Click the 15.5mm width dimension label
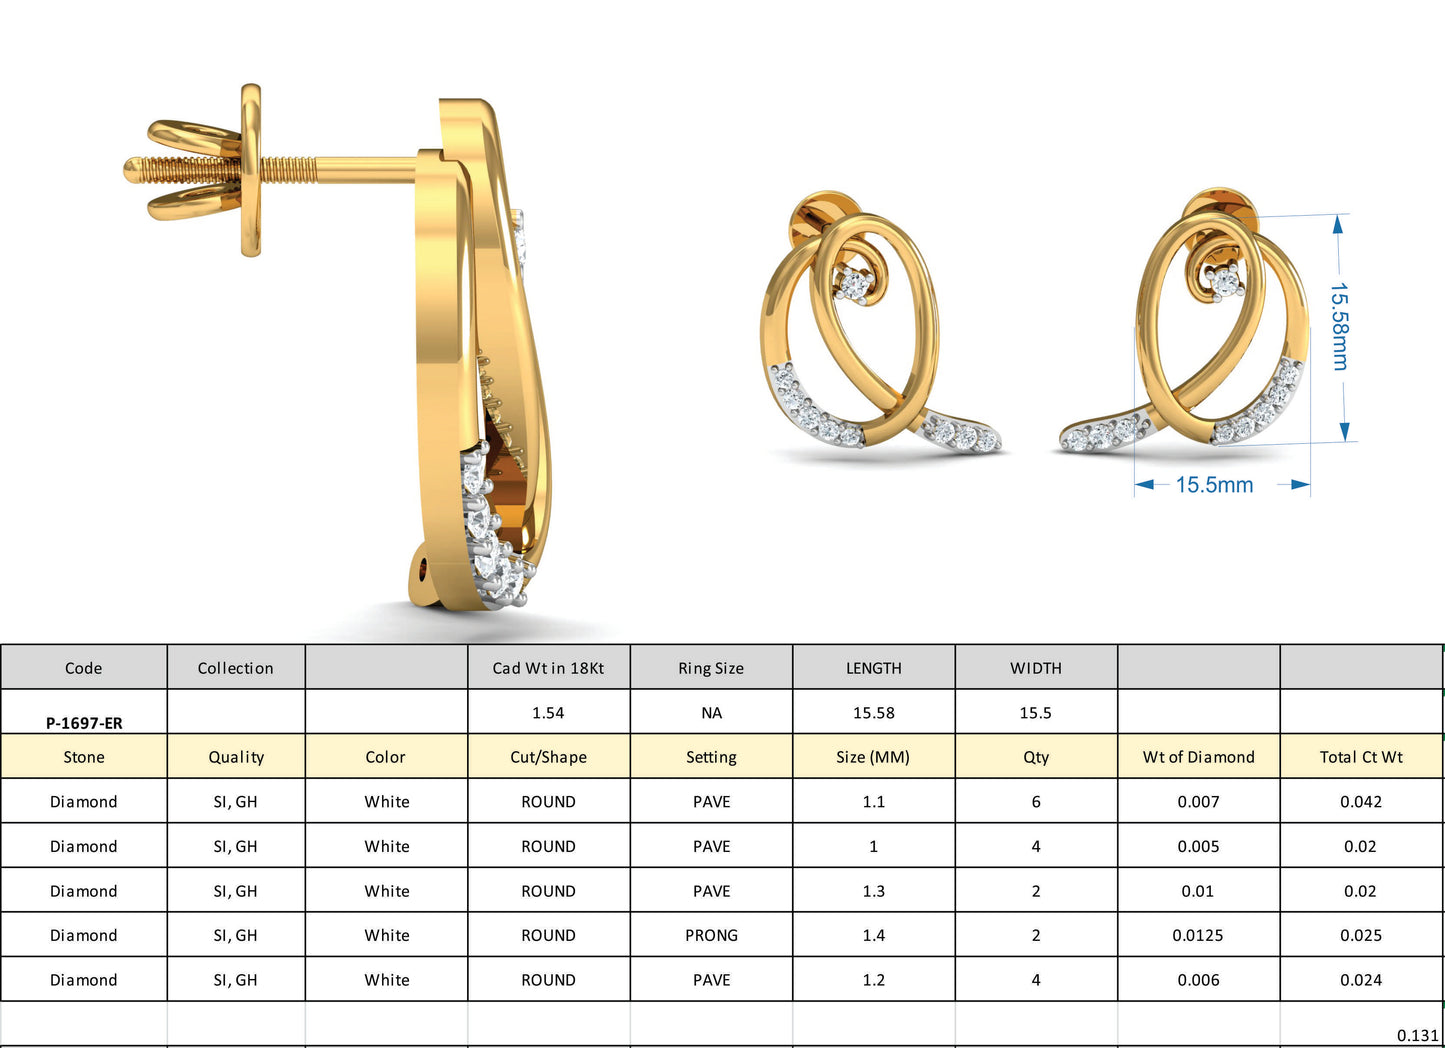The image size is (1445, 1048). (x=1214, y=485)
